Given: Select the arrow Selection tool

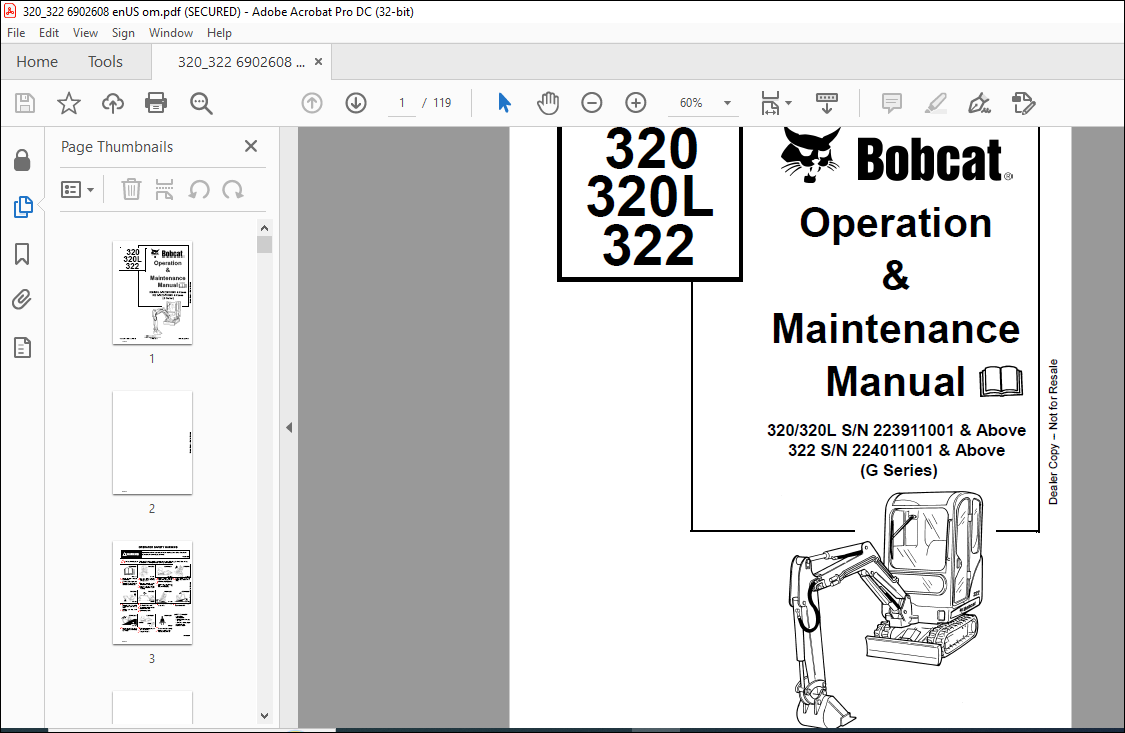Looking at the screenshot, I should click(x=504, y=103).
